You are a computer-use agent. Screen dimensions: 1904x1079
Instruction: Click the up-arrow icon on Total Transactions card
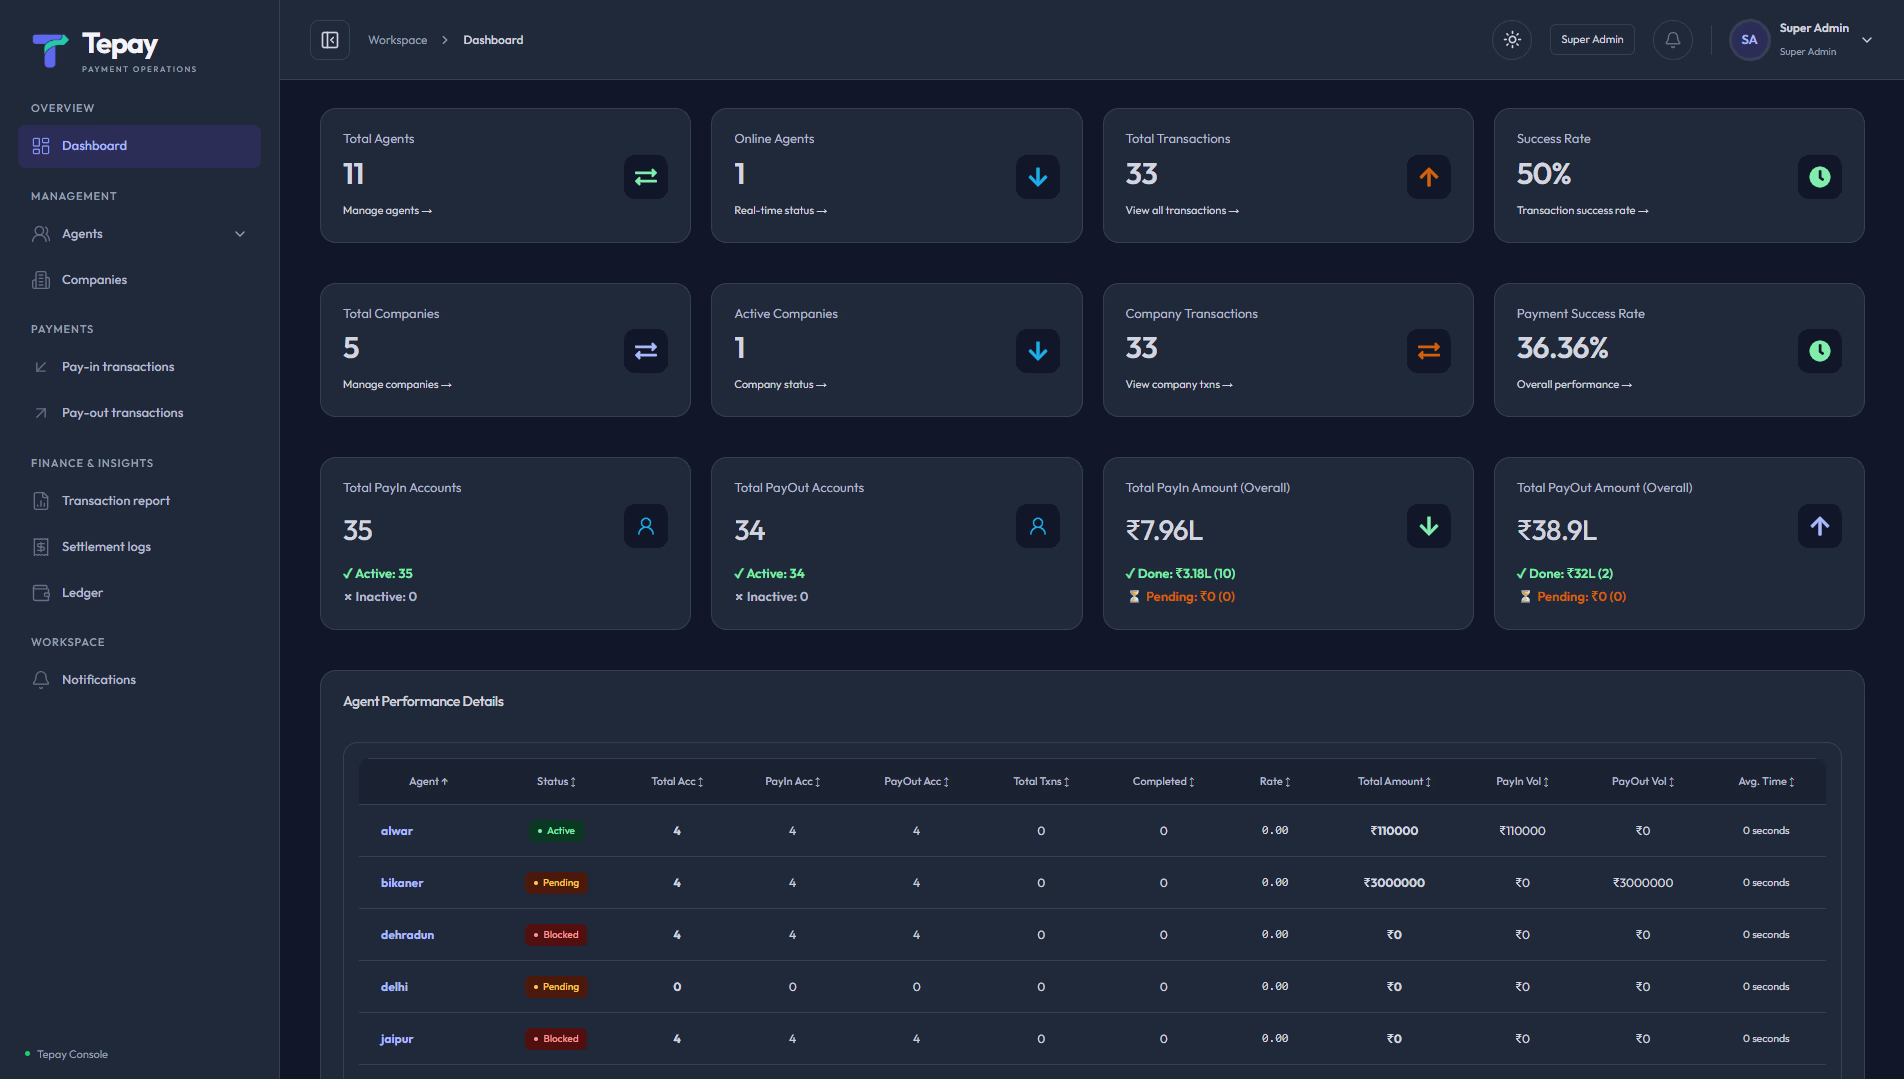tap(1429, 177)
